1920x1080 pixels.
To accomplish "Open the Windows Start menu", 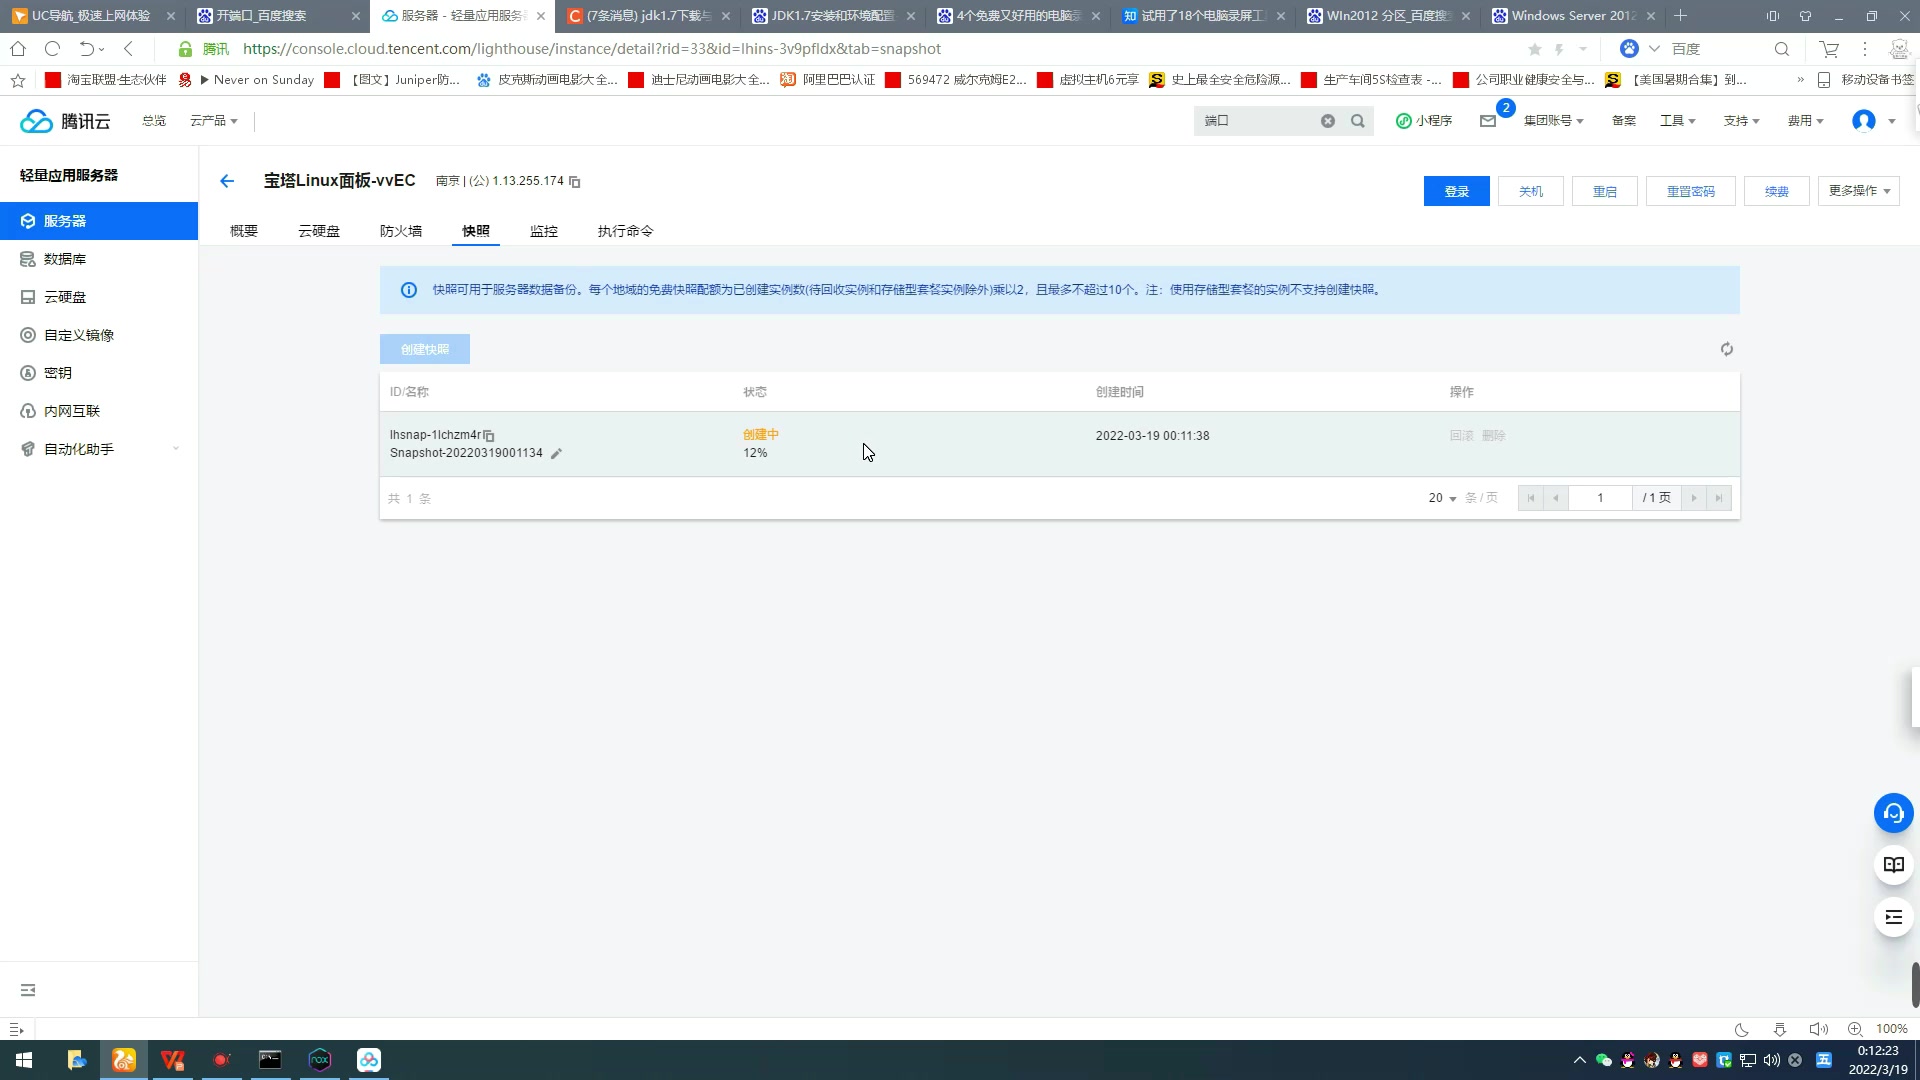I will [x=24, y=1060].
